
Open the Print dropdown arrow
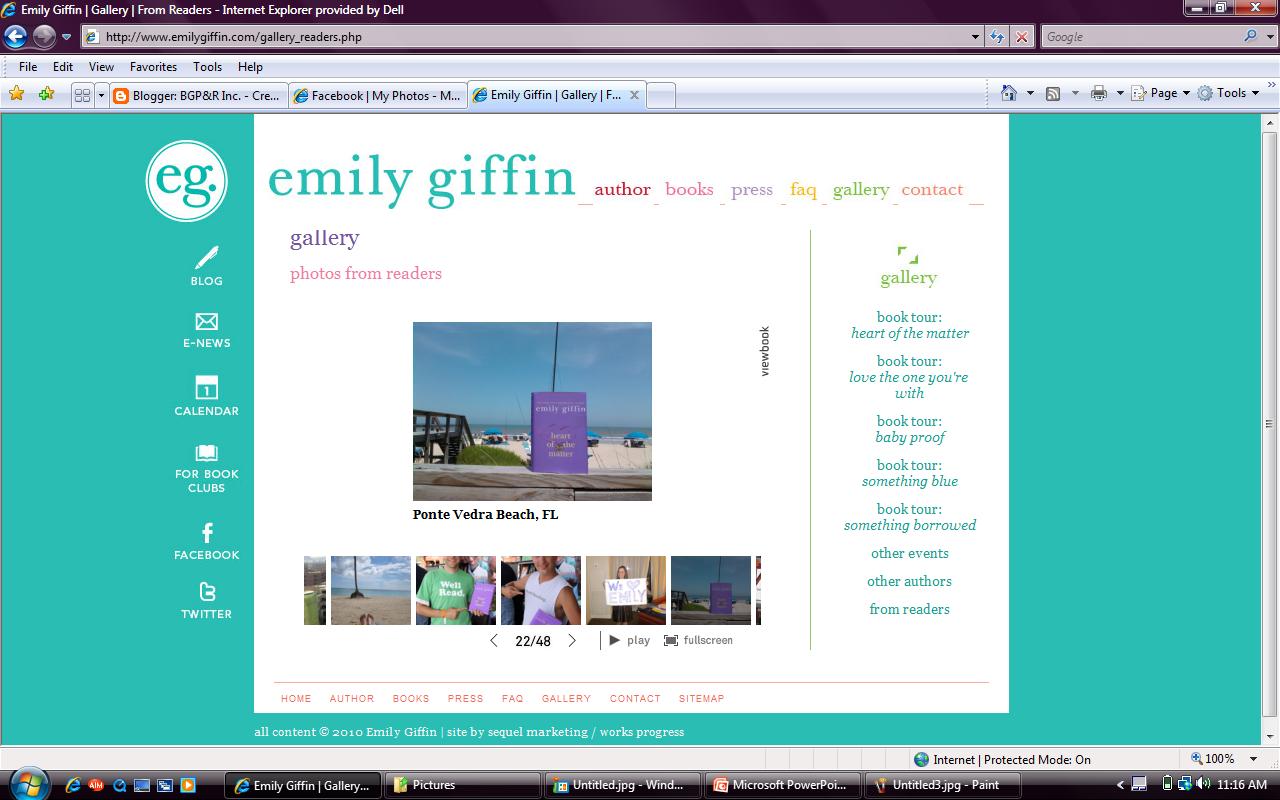(1120, 93)
